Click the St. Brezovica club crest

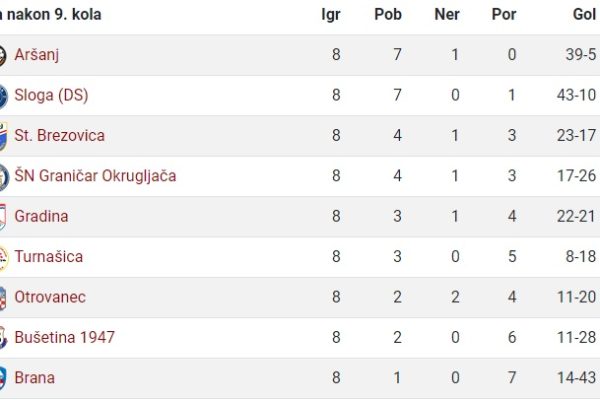tap(3, 136)
